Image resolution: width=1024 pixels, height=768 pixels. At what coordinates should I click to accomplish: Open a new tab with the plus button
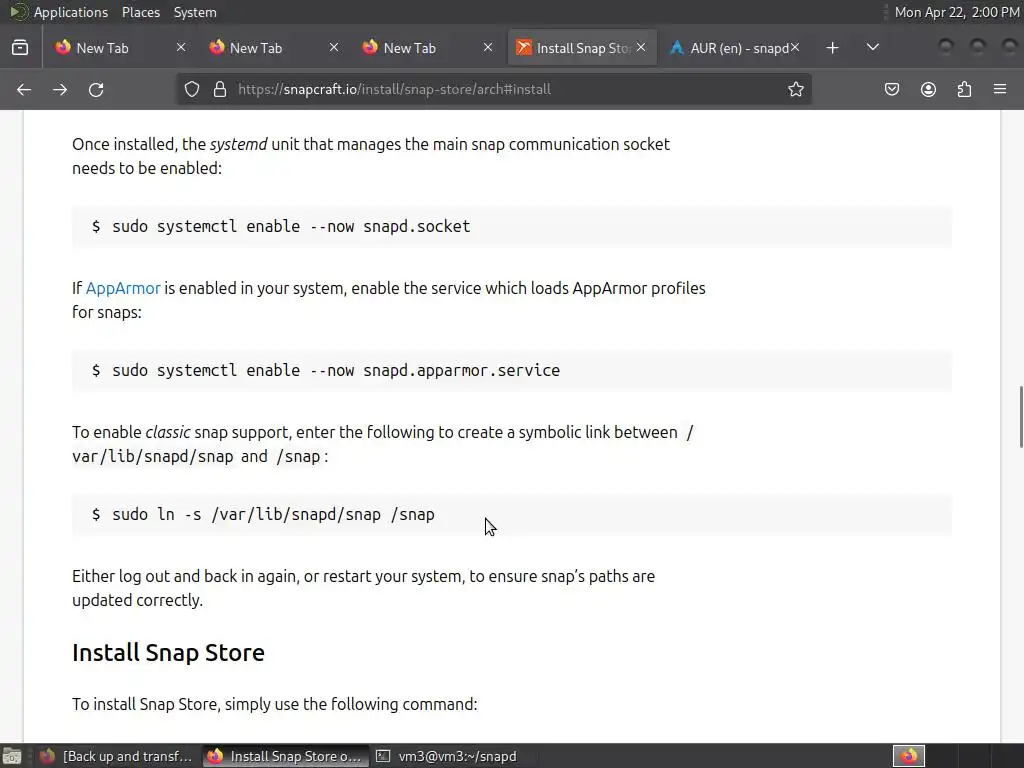(832, 48)
